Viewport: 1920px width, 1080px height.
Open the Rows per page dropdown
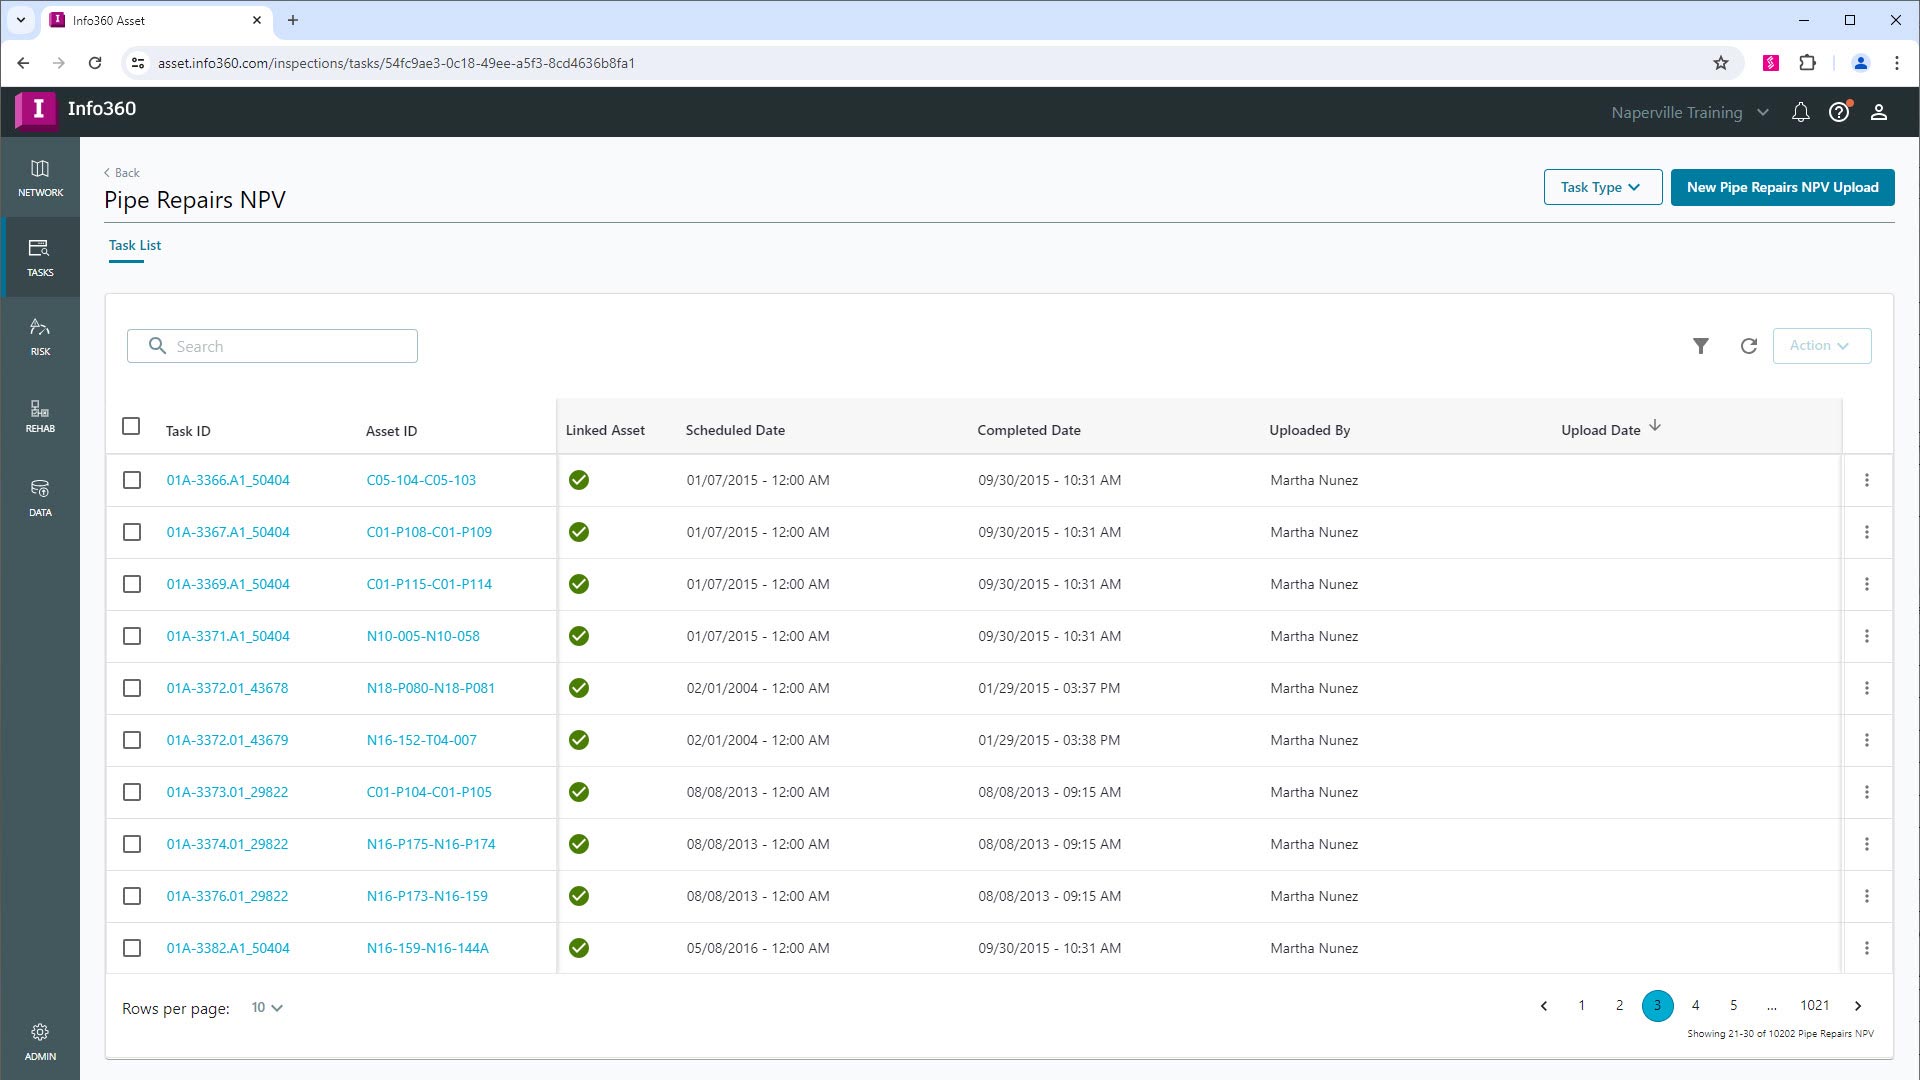click(x=267, y=1008)
